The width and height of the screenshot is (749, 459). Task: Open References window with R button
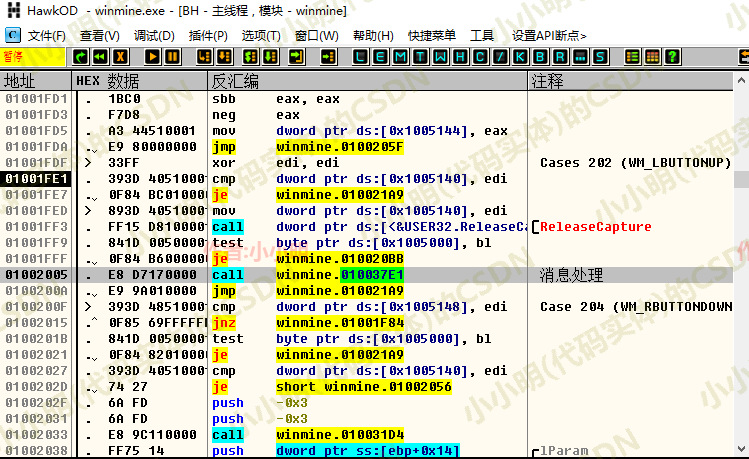click(560, 57)
